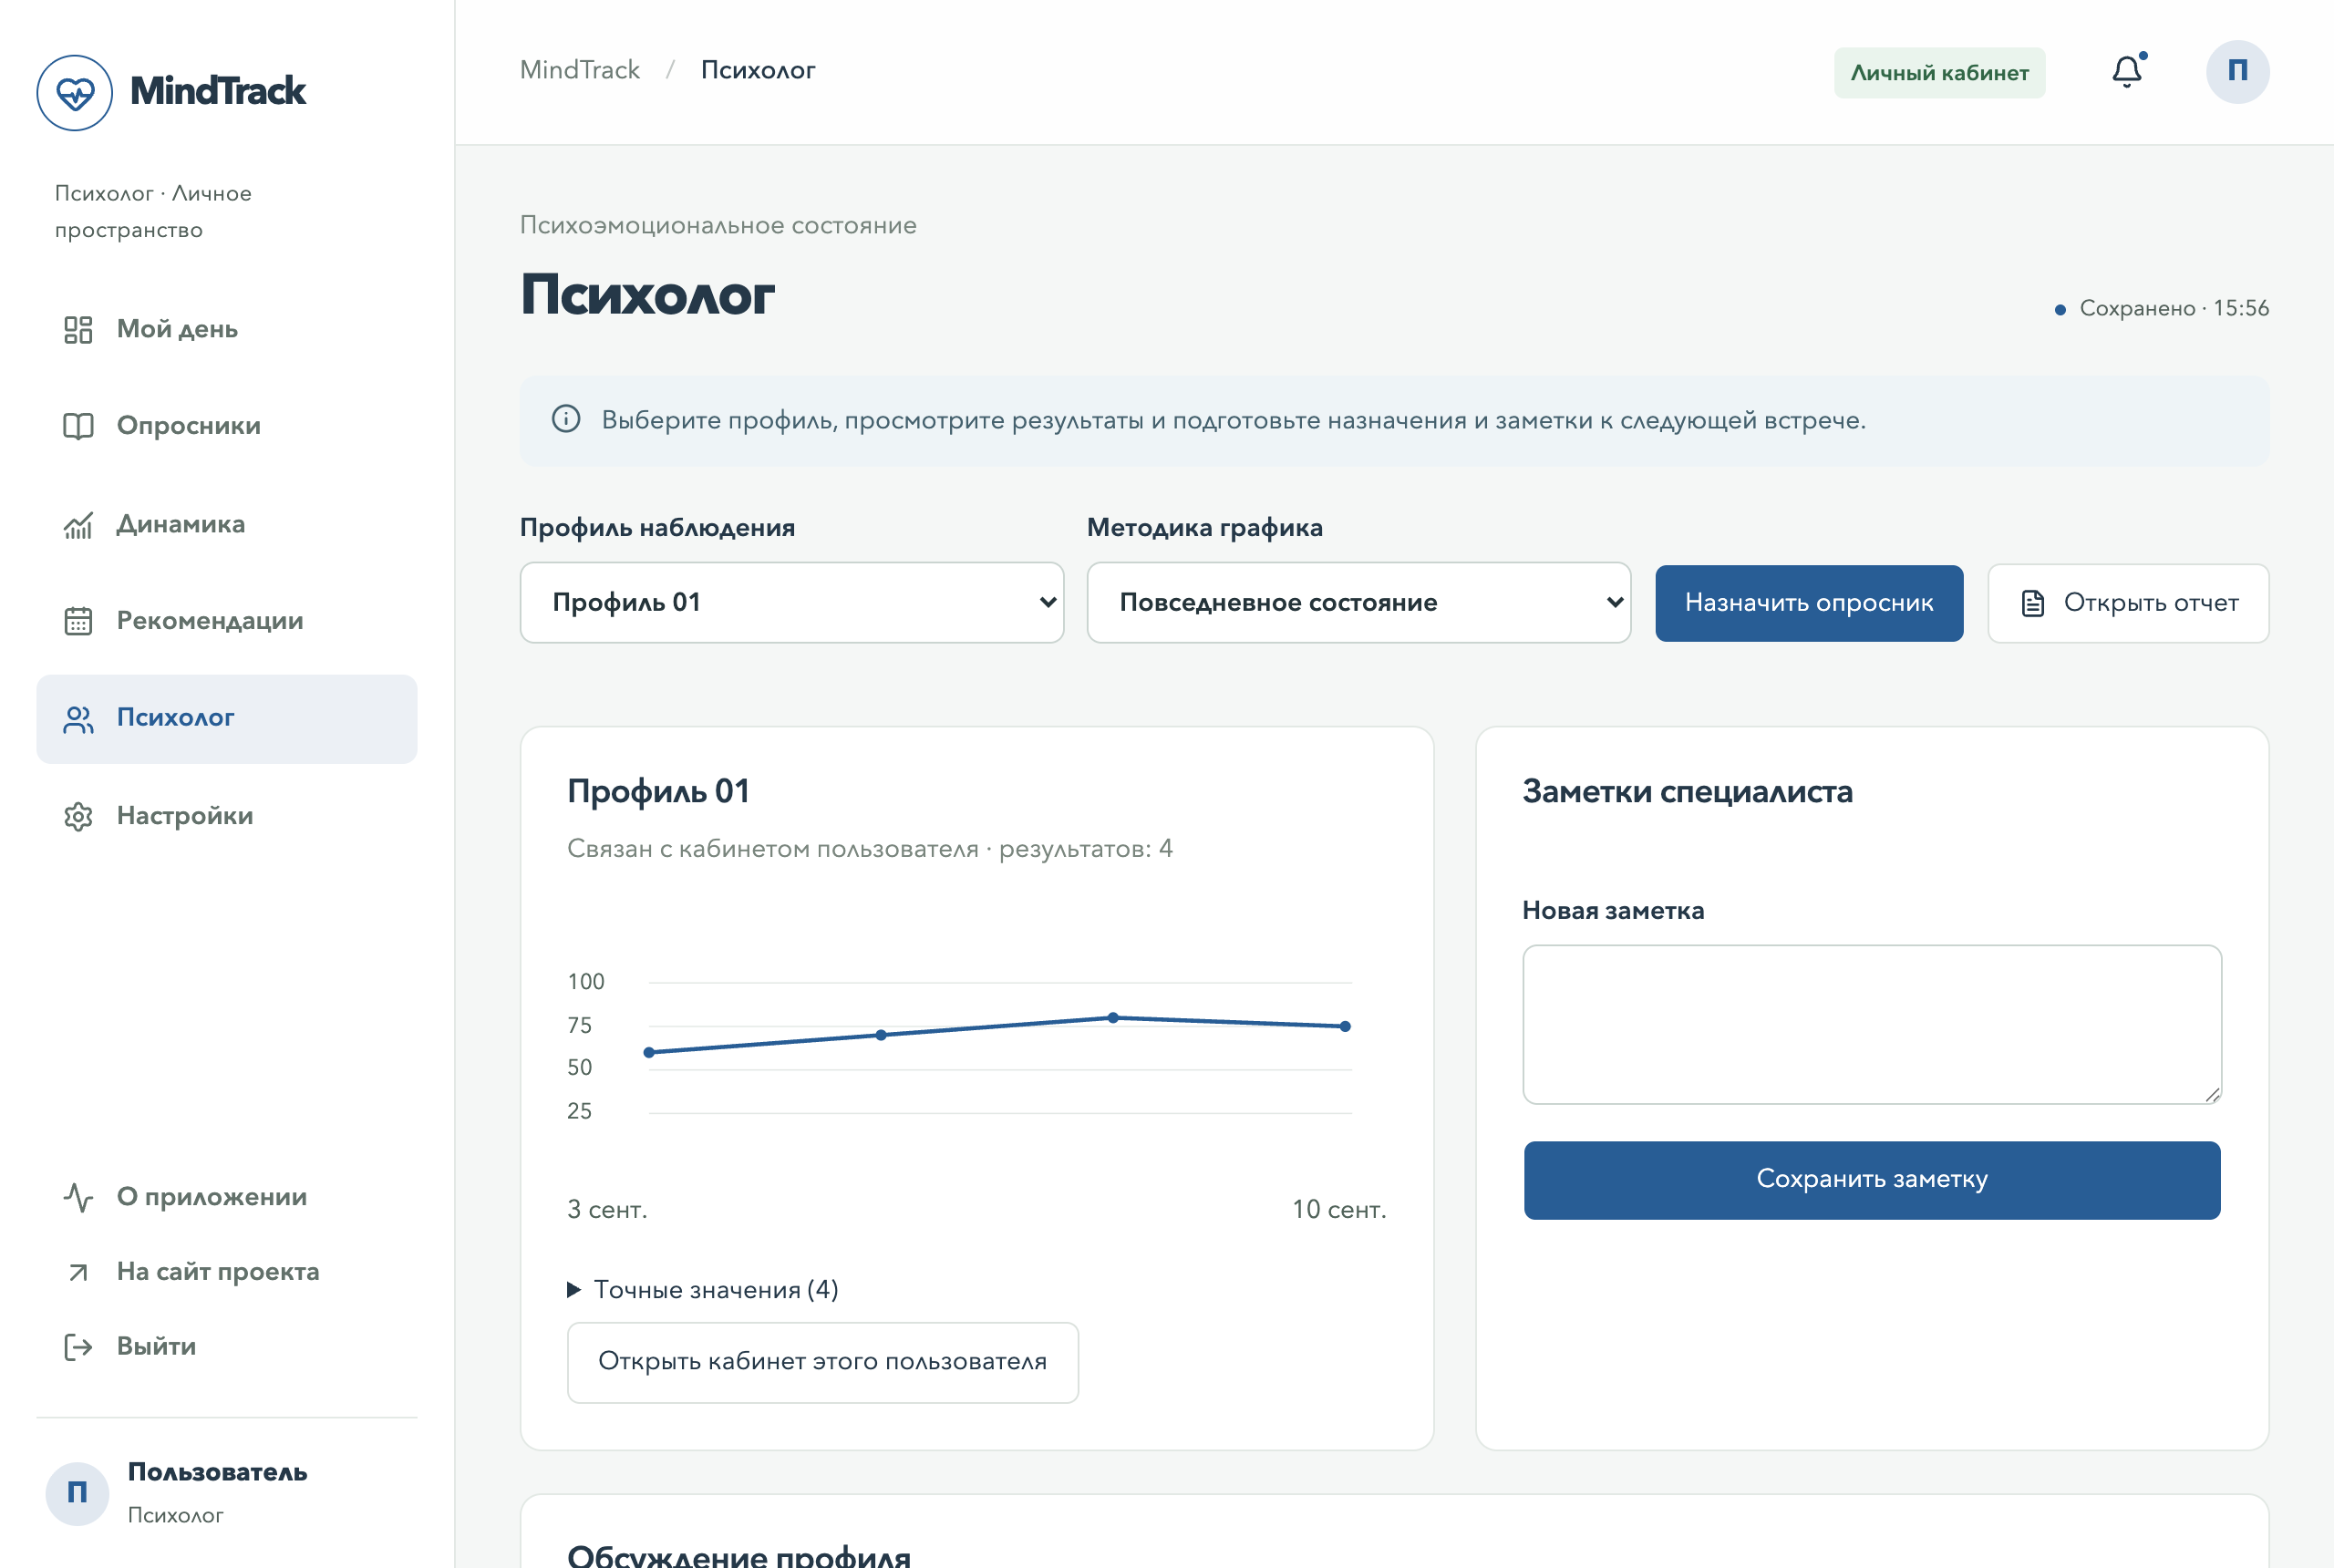The height and width of the screenshot is (1568, 2334).
Task: Click the first data point on the chart
Action: click(649, 1052)
